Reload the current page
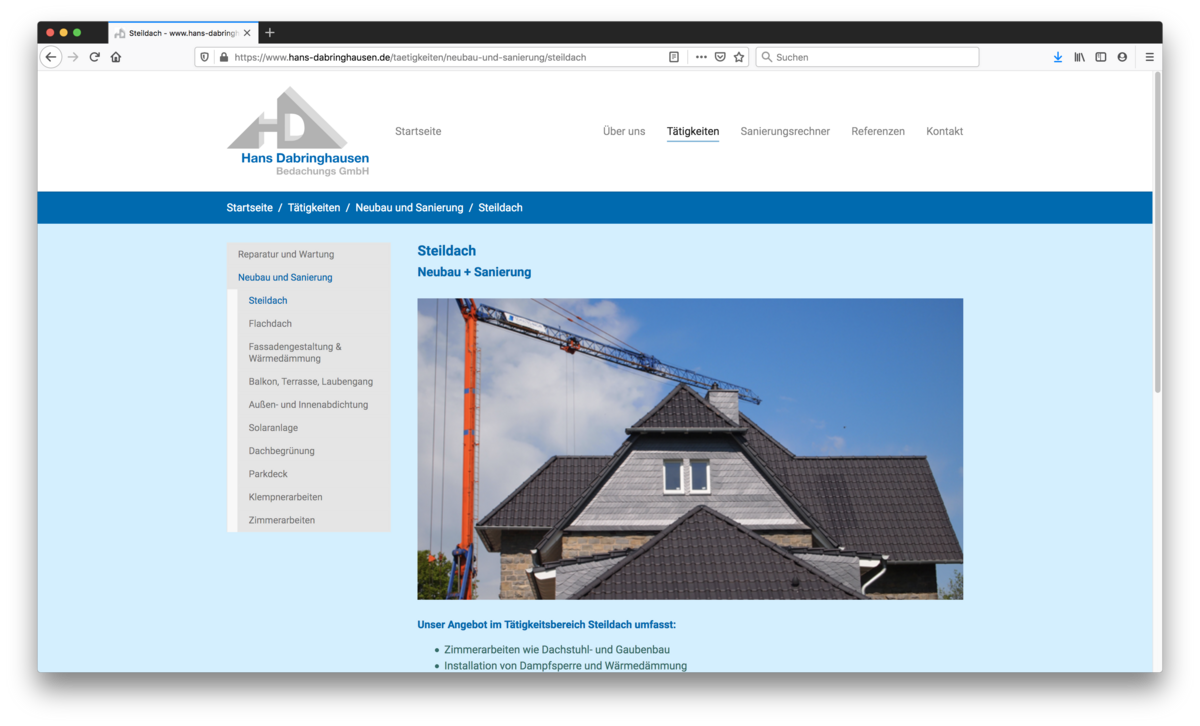This screenshot has width=1200, height=726. (x=95, y=57)
